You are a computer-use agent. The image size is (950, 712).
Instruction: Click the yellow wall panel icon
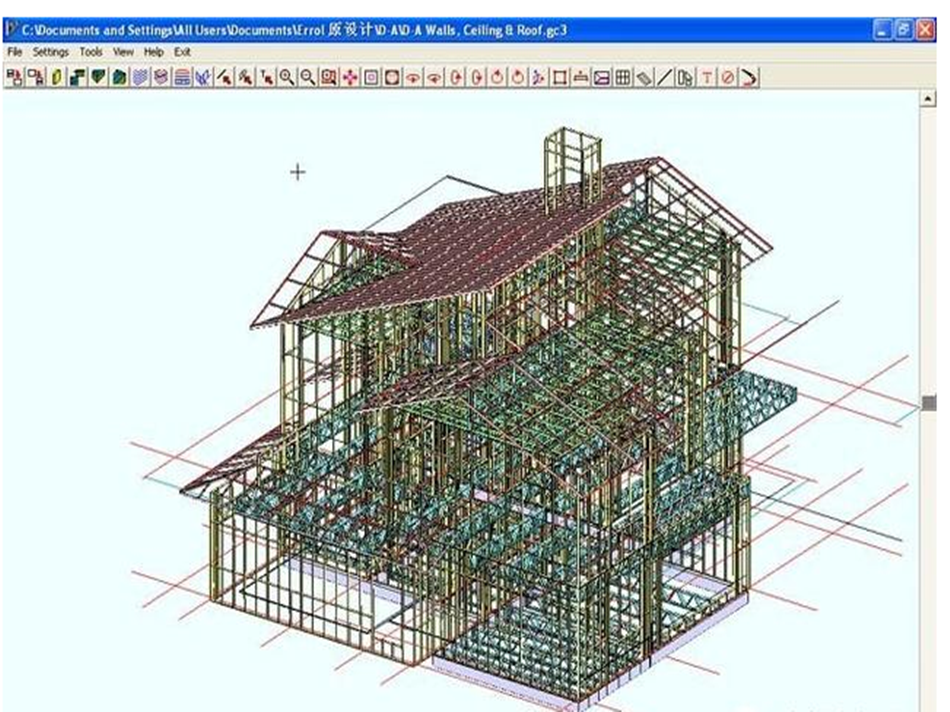(x=56, y=77)
